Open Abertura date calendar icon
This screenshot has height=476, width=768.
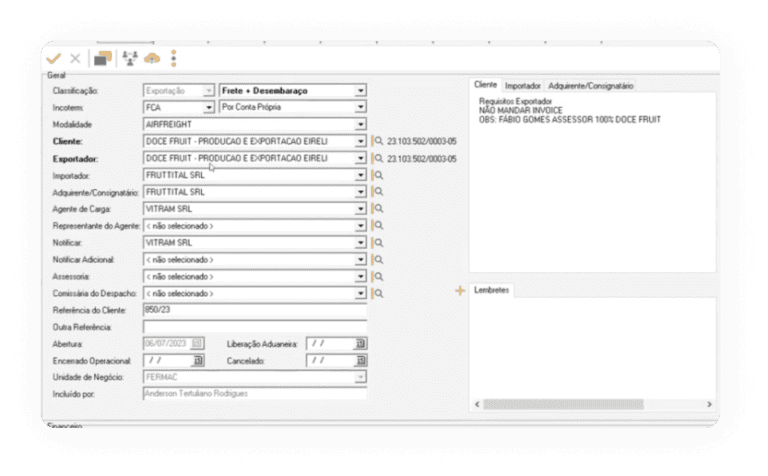(197, 343)
